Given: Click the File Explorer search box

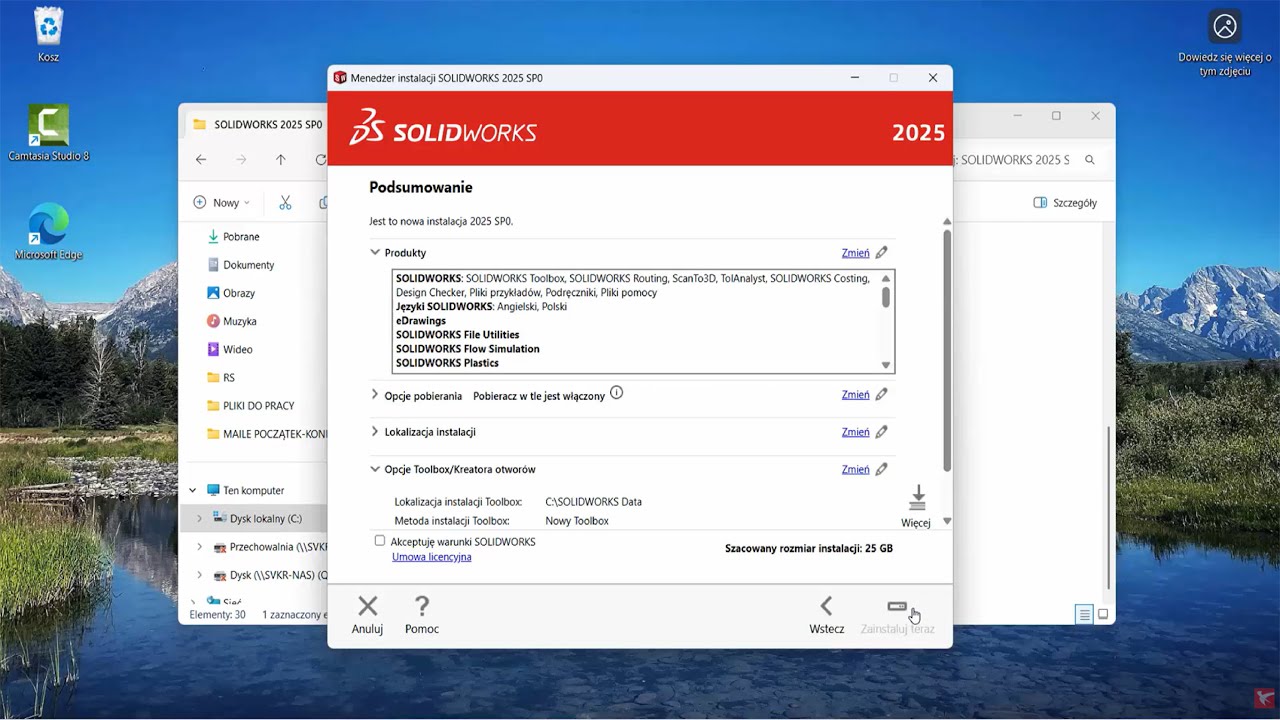Looking at the screenshot, I should tap(1026, 160).
